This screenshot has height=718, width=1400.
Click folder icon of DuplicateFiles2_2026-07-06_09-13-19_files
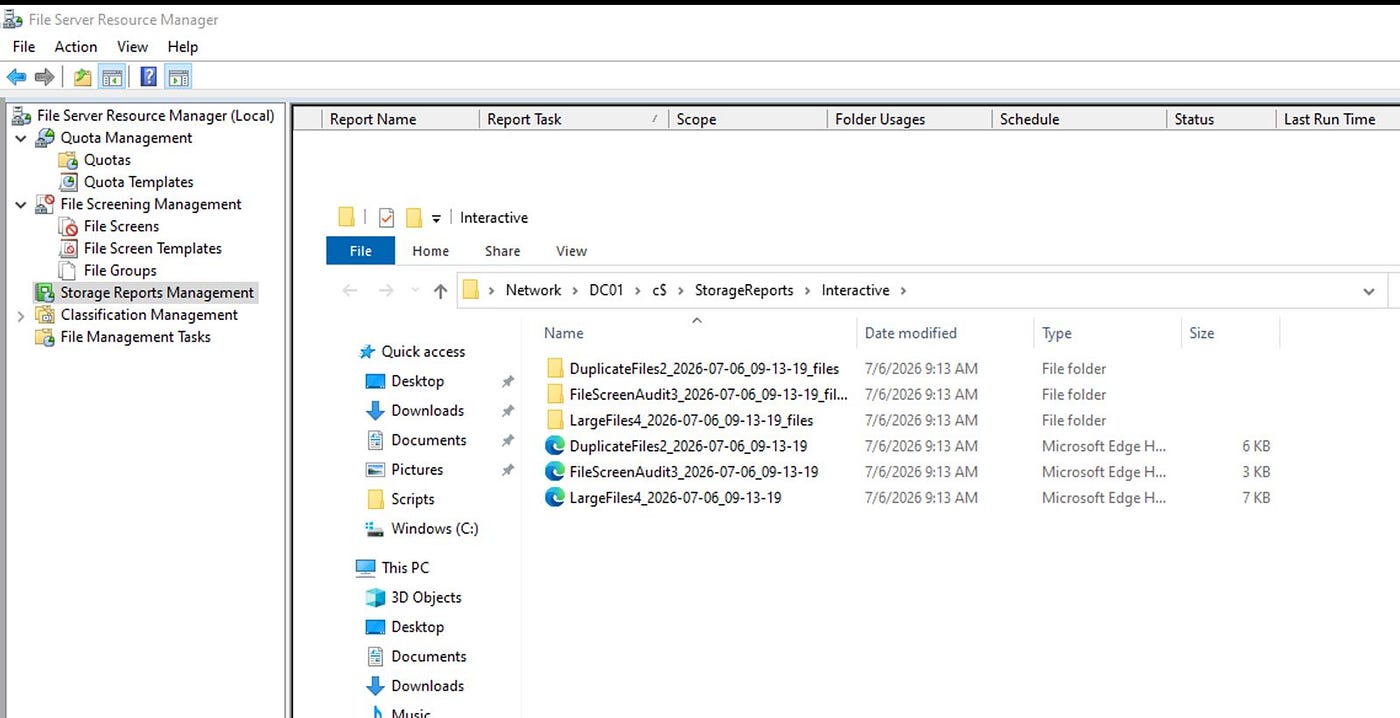555,368
